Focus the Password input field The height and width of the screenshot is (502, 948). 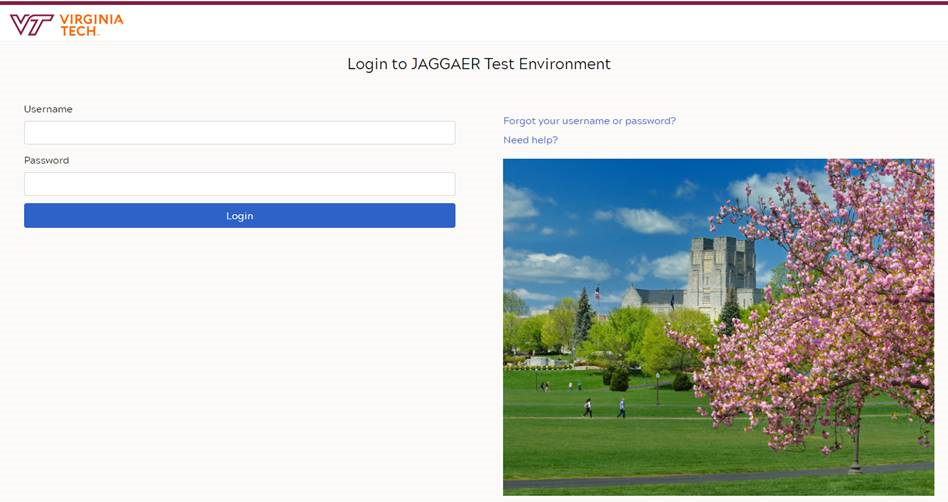(x=239, y=184)
